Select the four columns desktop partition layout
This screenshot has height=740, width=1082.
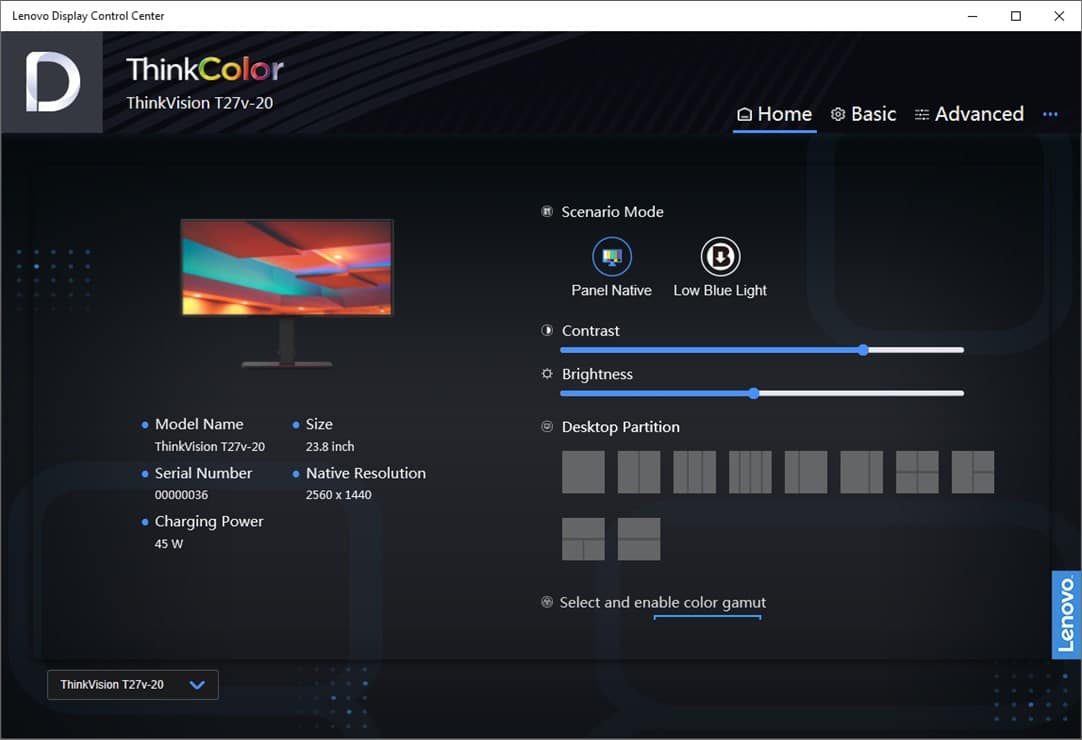tap(750, 472)
